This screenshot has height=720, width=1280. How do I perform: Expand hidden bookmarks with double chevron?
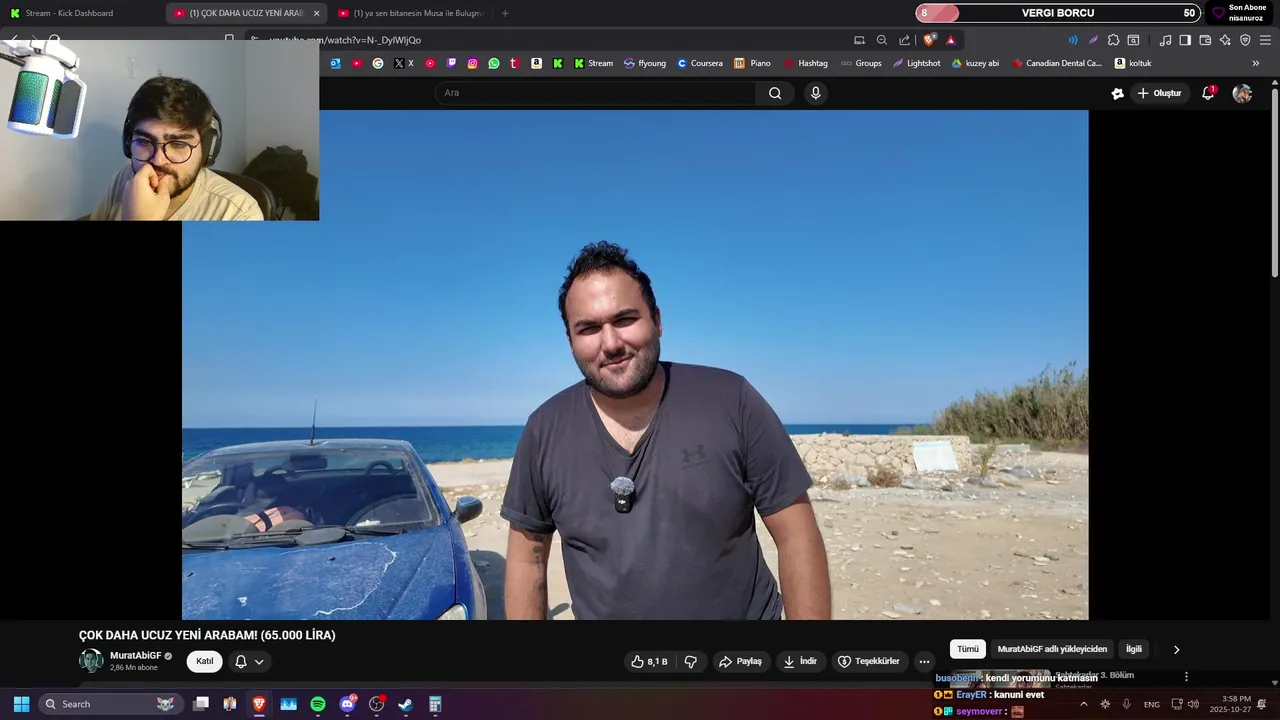[x=1256, y=63]
